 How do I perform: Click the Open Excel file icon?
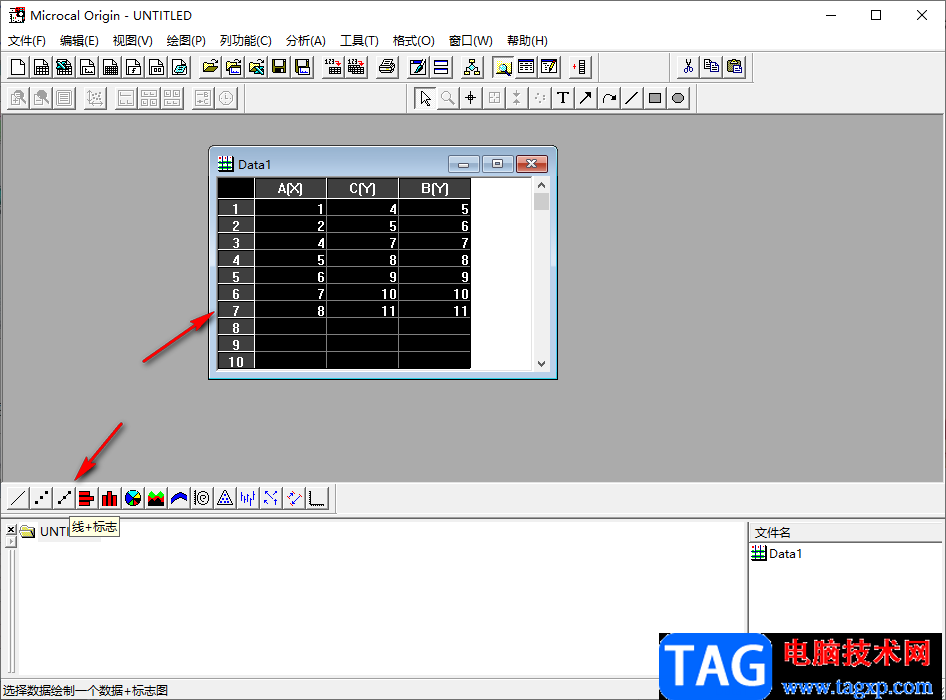pos(256,67)
